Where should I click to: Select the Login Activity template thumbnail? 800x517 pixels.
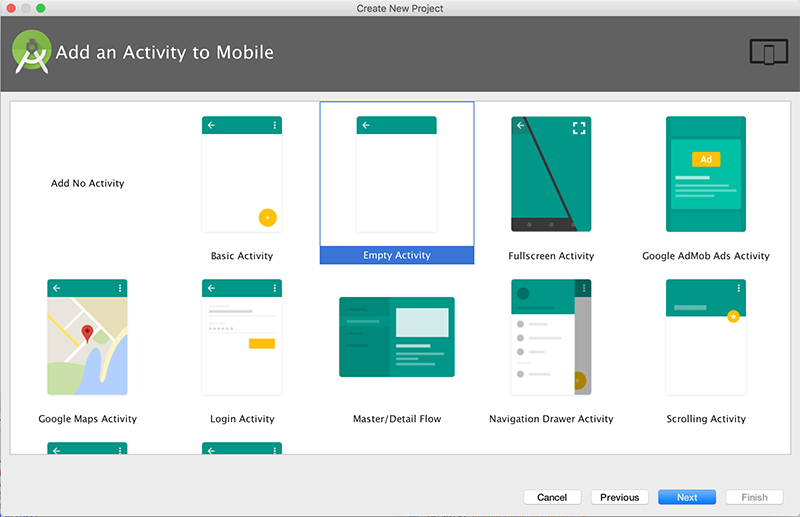tap(242, 337)
